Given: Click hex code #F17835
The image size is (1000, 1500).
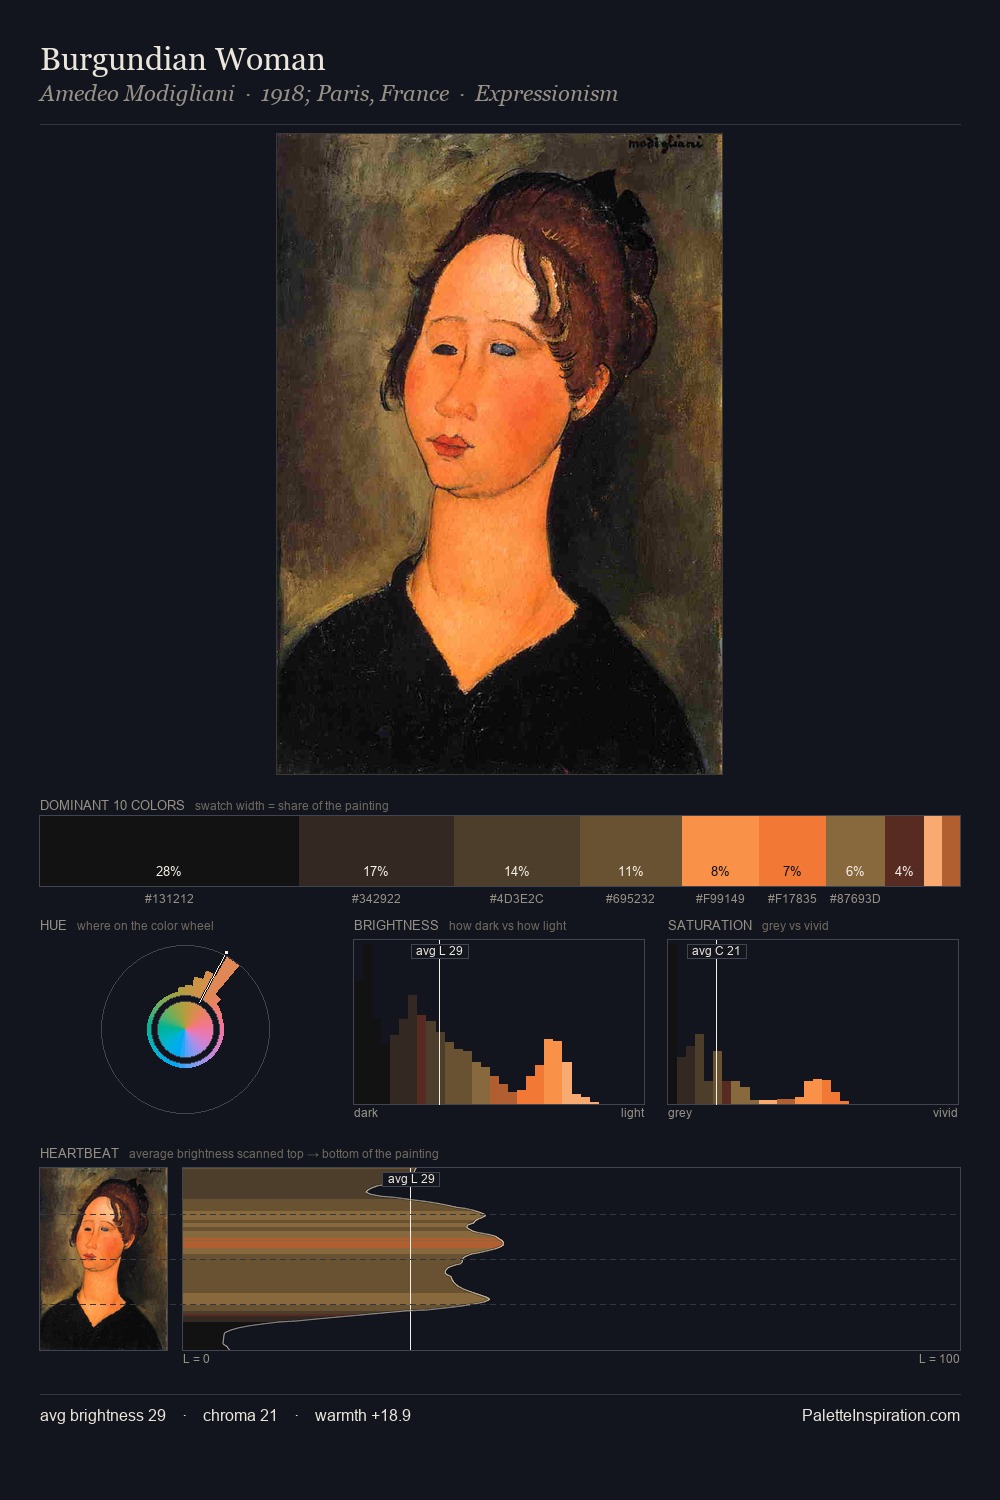Looking at the screenshot, I should click(x=792, y=899).
